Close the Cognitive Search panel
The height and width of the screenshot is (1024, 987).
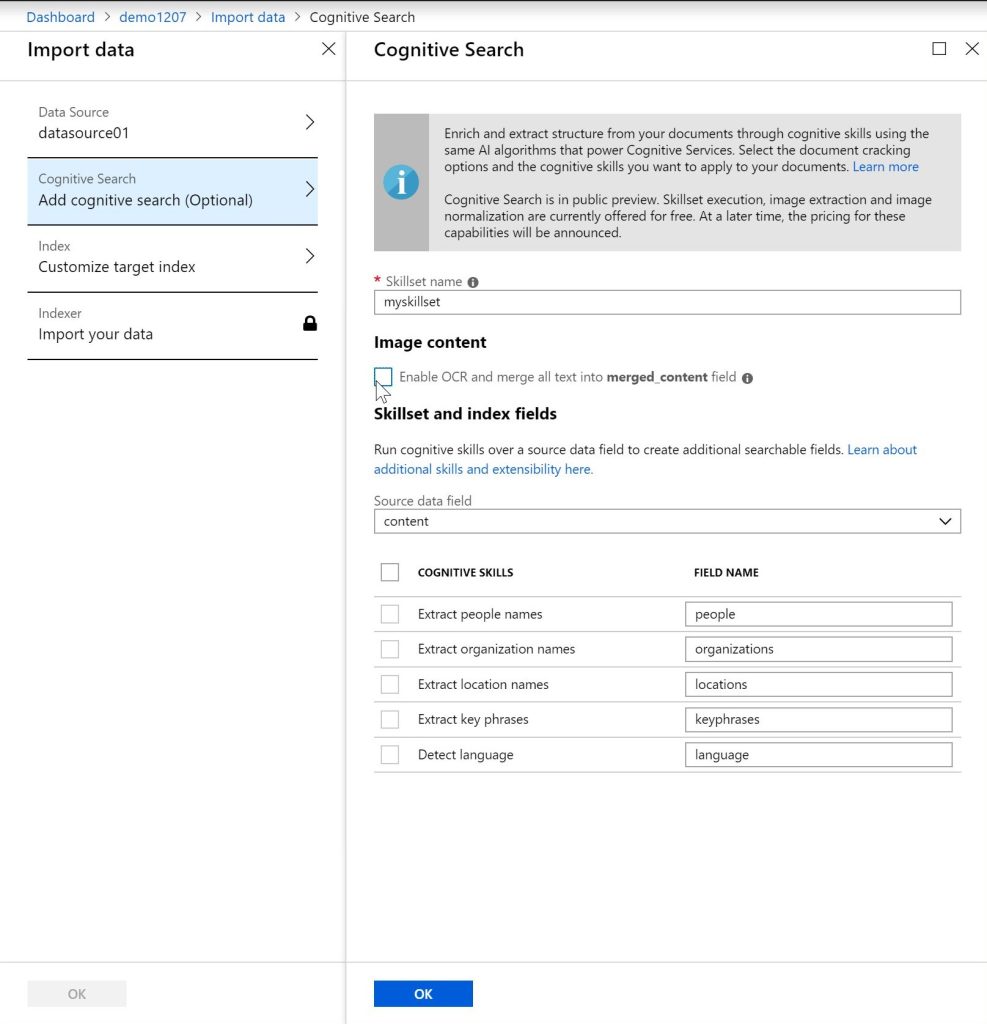[971, 49]
